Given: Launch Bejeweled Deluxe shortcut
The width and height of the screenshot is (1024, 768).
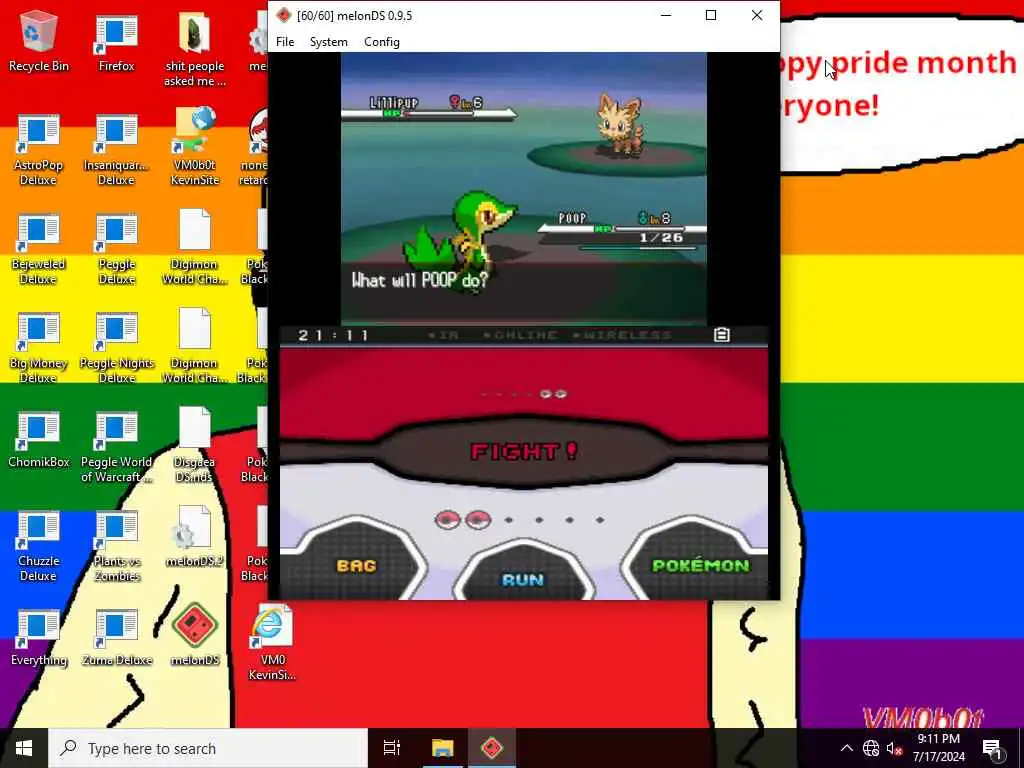Looking at the screenshot, I should click(38, 249).
